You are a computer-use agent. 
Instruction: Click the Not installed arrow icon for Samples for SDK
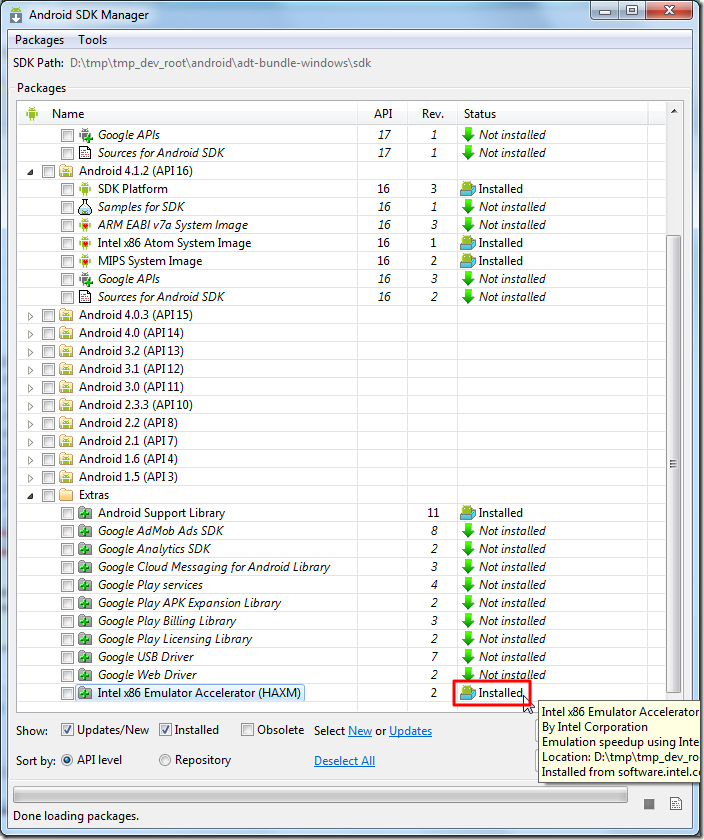pyautogui.click(x=468, y=207)
